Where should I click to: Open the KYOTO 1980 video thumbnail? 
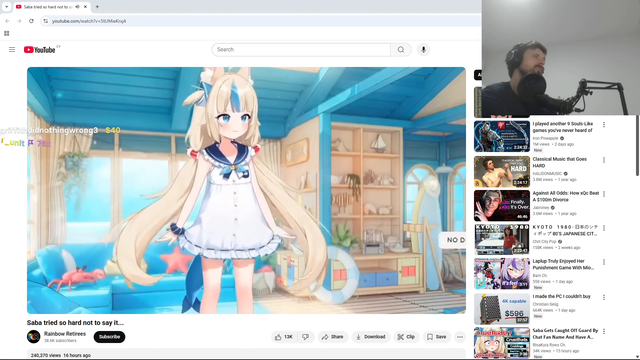click(502, 239)
